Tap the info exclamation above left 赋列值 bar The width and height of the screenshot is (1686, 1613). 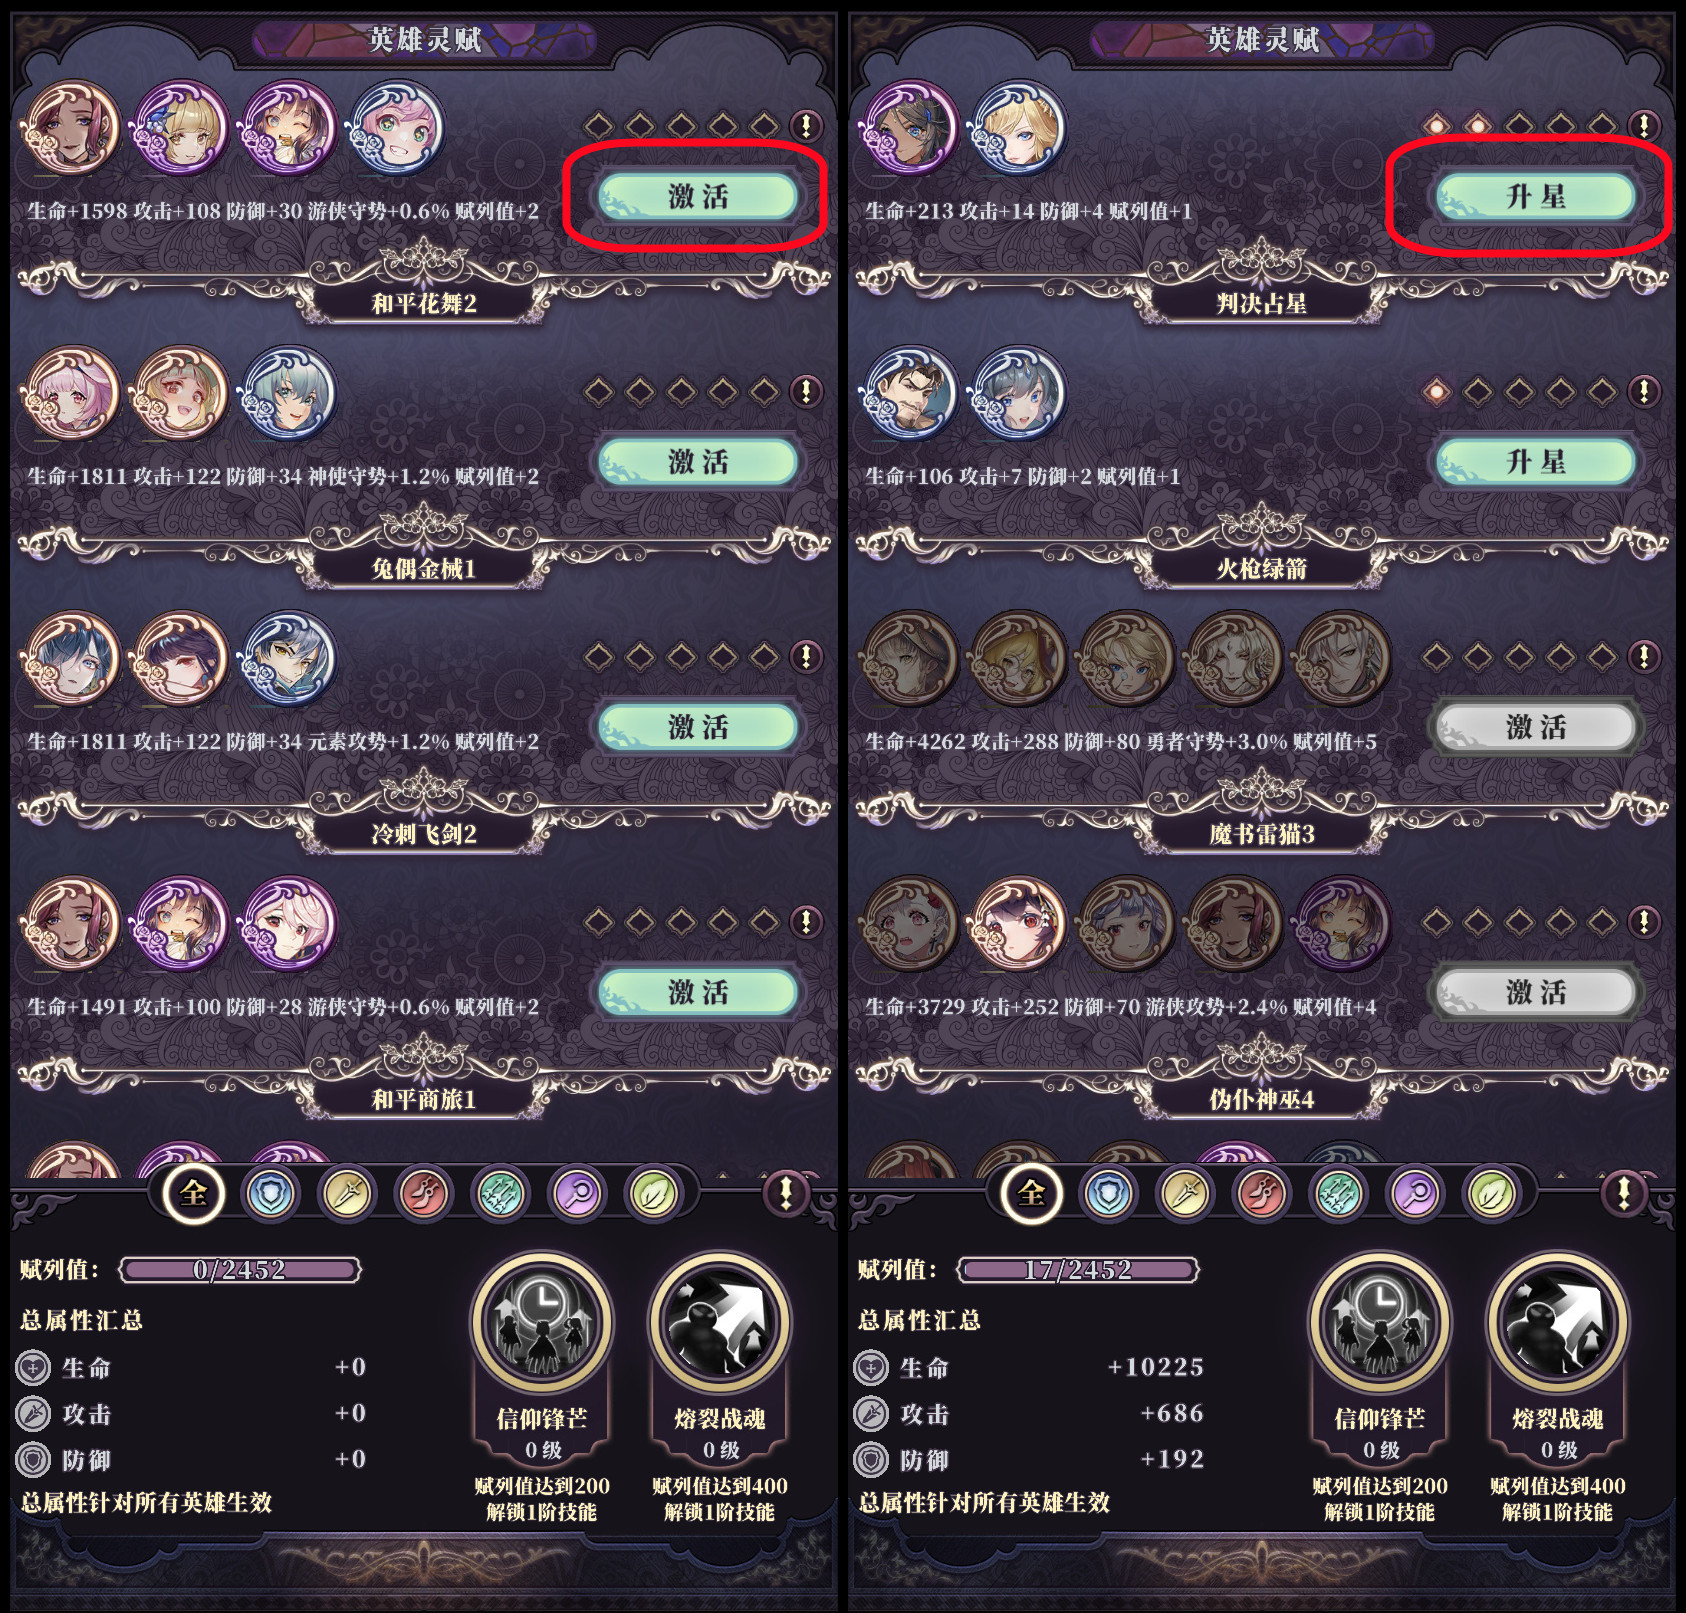[786, 1193]
